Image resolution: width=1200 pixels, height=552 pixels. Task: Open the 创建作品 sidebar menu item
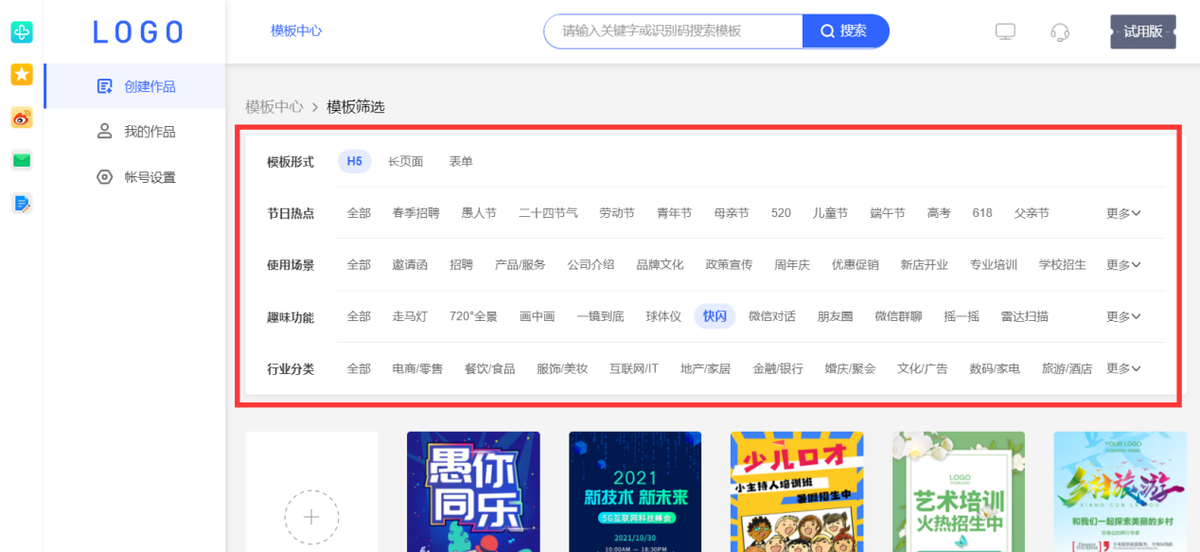(136, 87)
